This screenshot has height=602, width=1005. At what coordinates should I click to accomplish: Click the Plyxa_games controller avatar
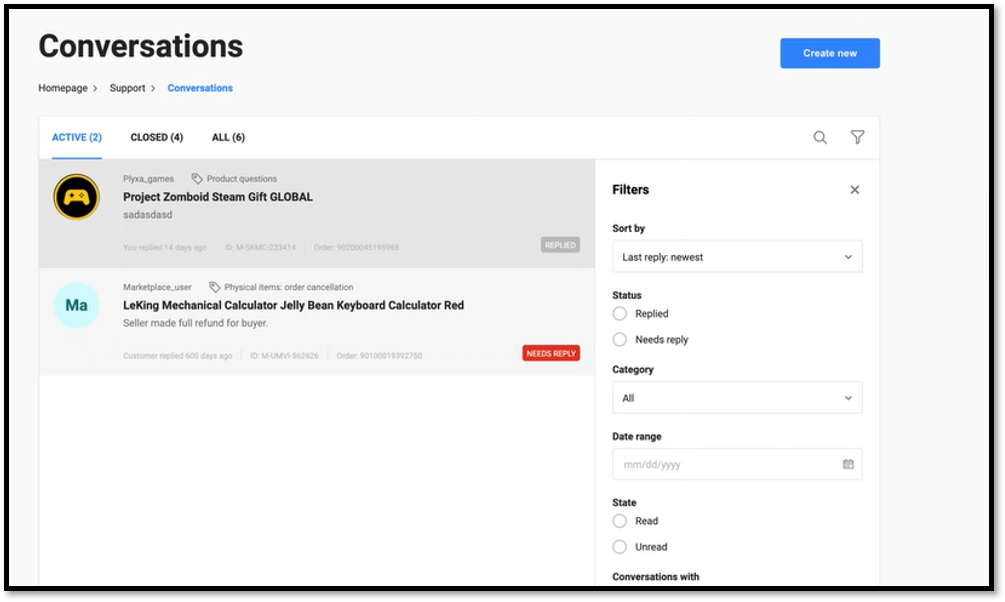(x=76, y=197)
